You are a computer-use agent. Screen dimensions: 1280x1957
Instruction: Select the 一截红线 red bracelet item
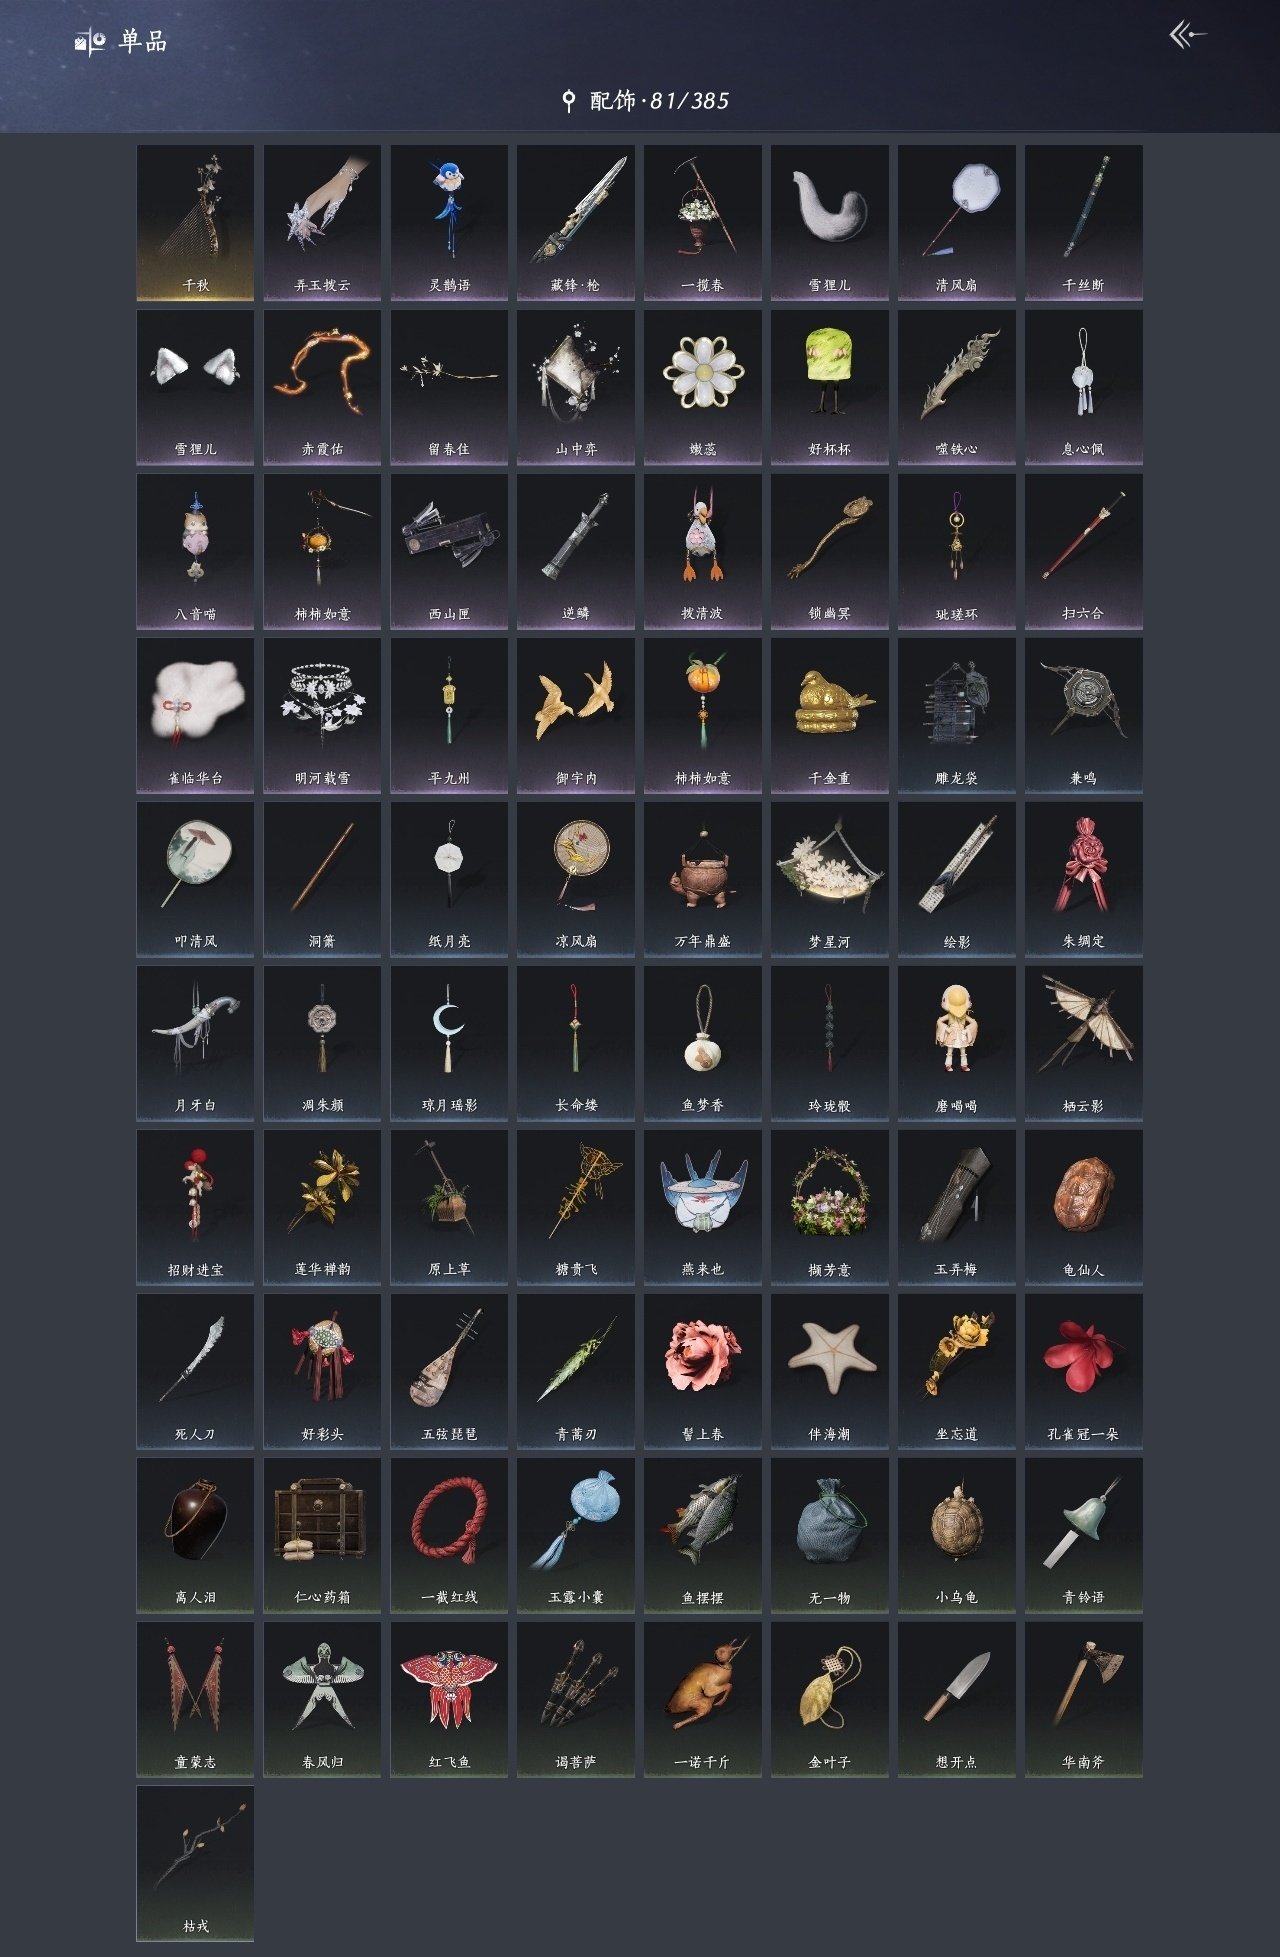point(449,1535)
